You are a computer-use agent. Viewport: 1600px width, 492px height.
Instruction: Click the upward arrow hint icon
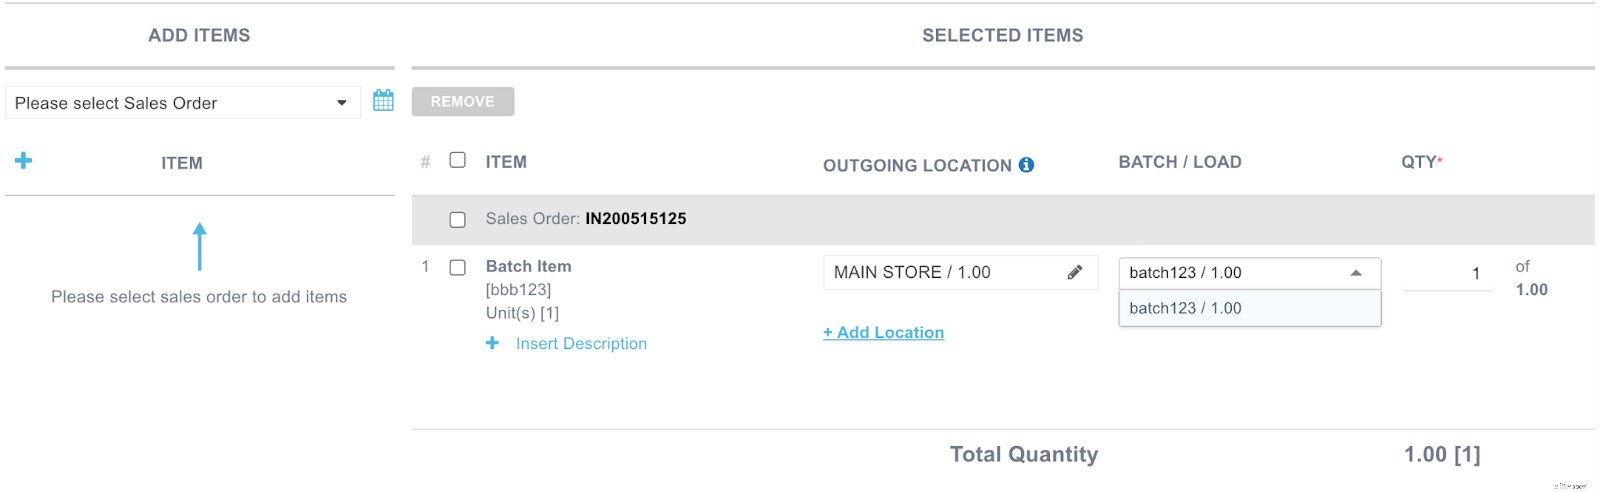pyautogui.click(x=200, y=246)
